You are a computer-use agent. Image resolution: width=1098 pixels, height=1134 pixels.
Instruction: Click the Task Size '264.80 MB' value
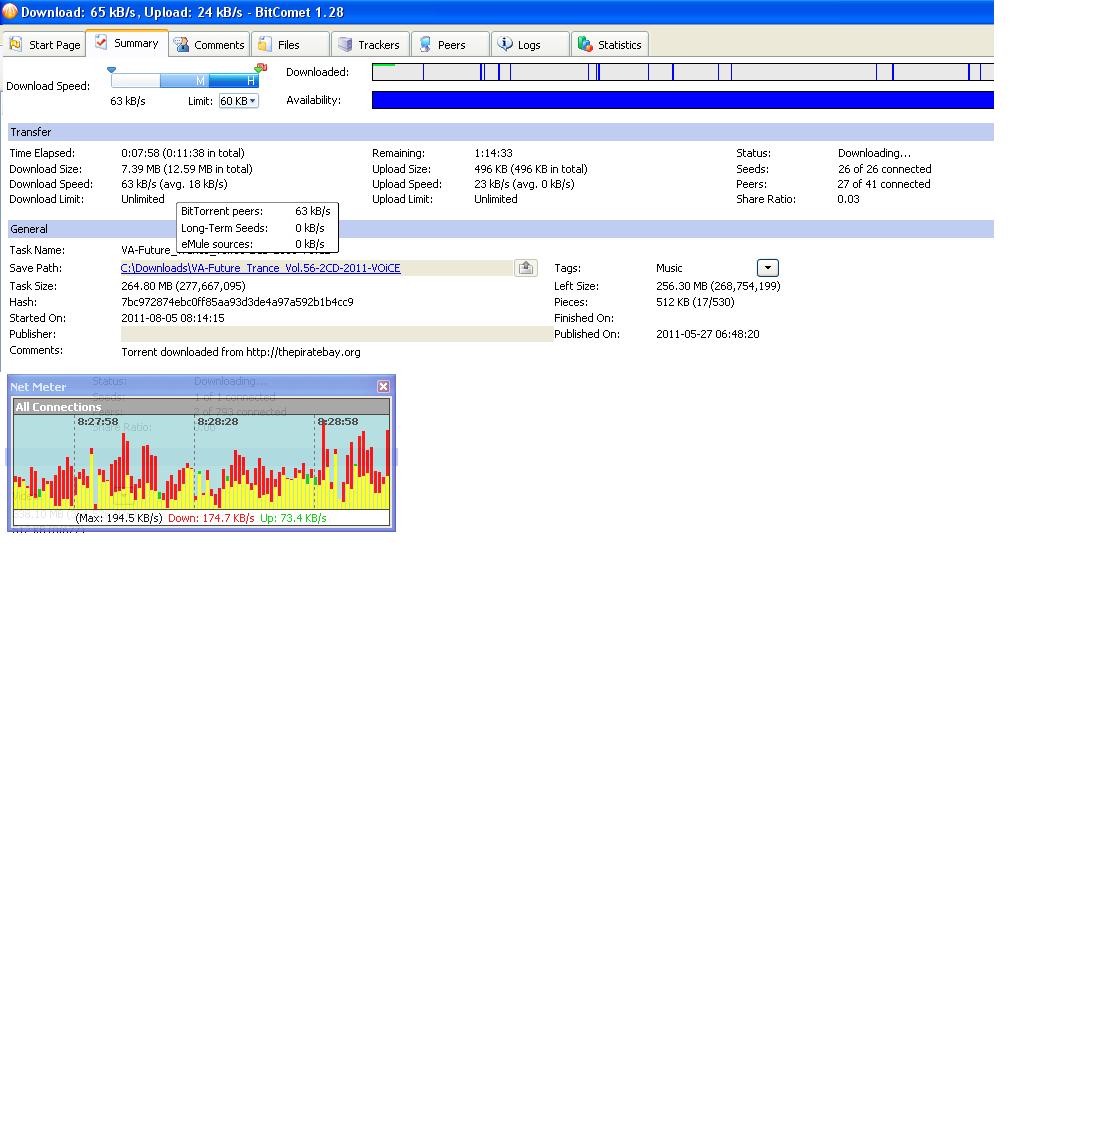183,286
